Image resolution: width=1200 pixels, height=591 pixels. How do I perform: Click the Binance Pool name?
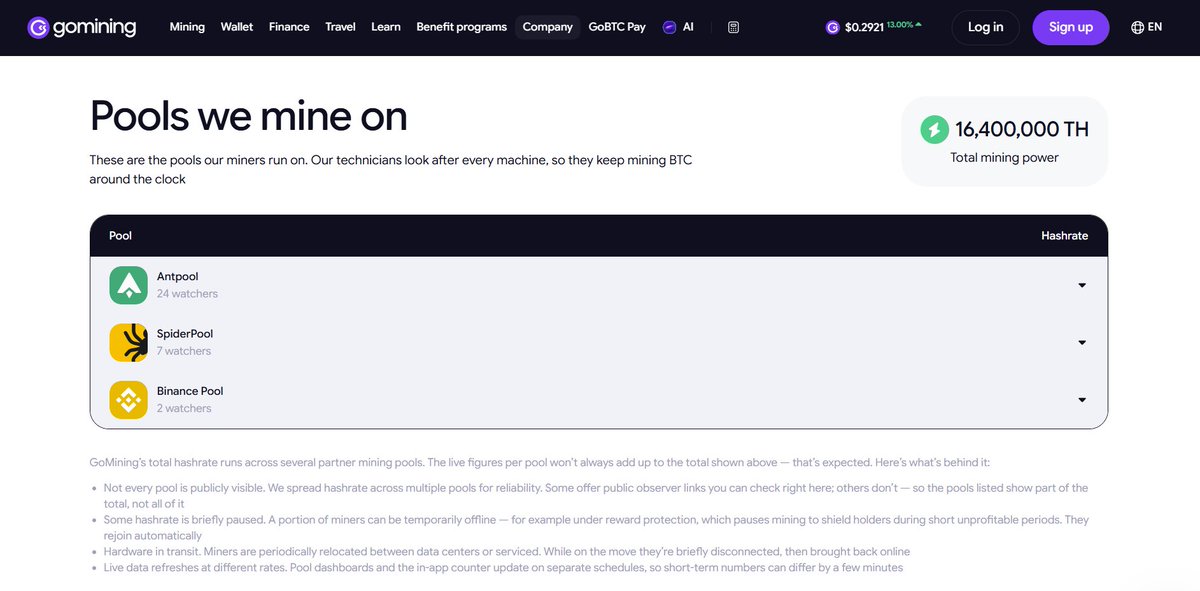pos(190,391)
